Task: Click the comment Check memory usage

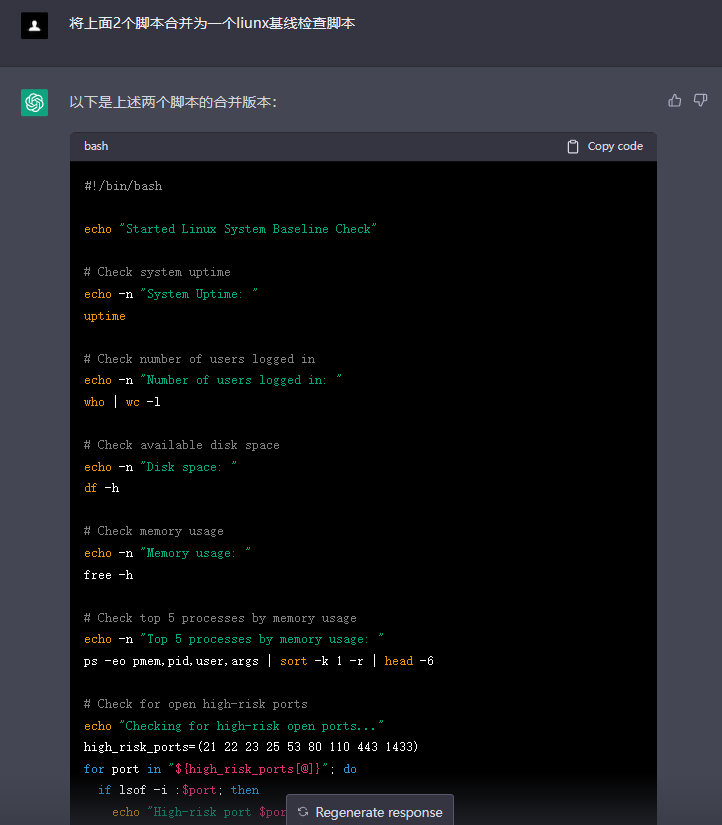Action: coord(154,531)
